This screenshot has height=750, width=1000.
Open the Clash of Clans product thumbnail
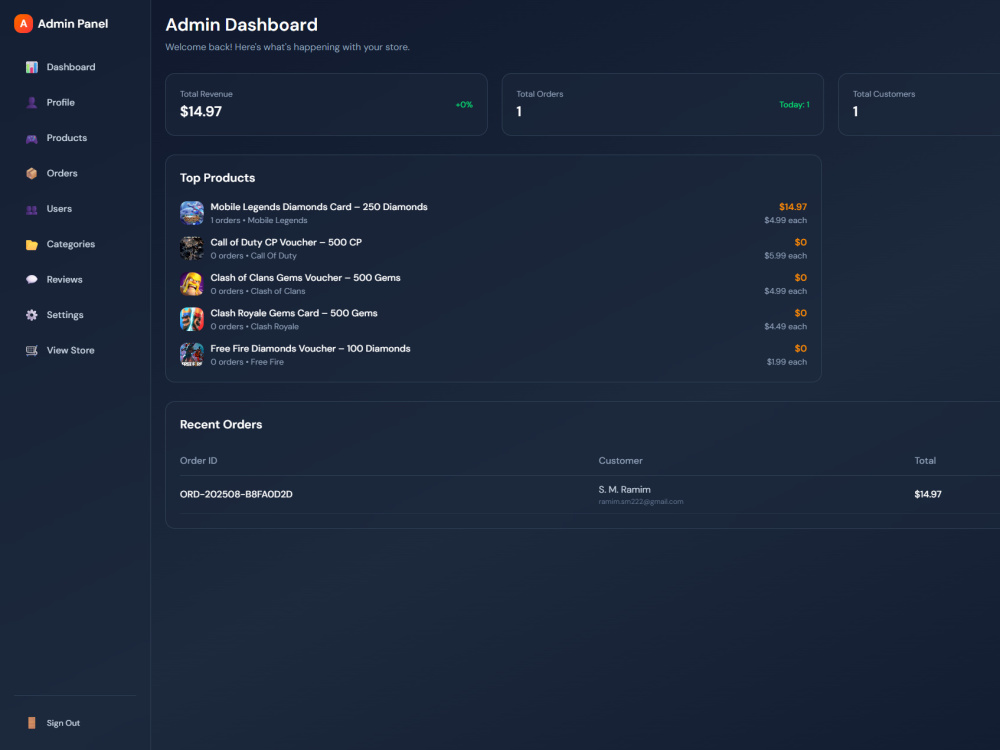(191, 284)
